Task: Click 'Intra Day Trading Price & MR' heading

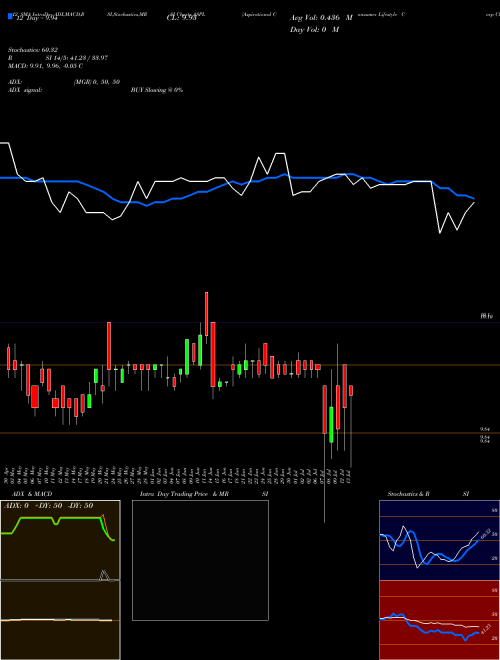Action: point(184,494)
